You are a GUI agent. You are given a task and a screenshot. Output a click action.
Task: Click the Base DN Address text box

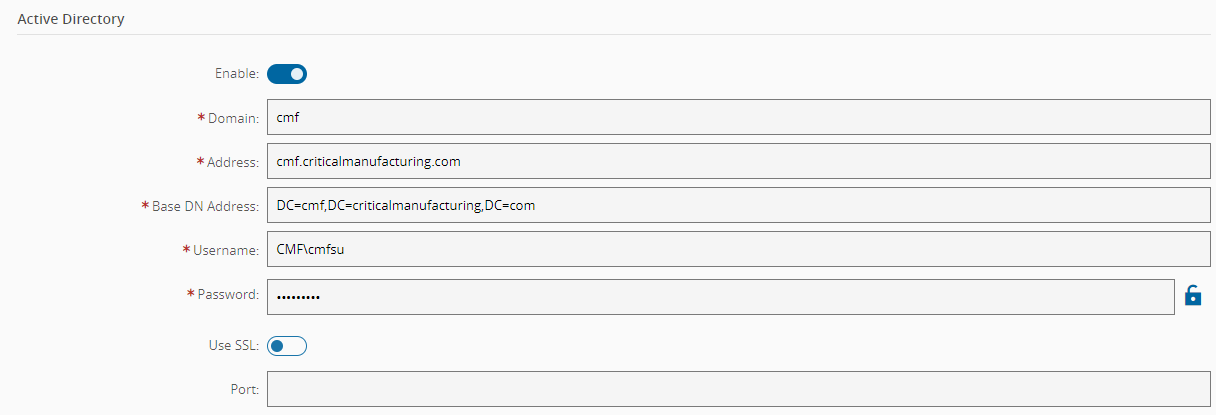[x=739, y=205]
